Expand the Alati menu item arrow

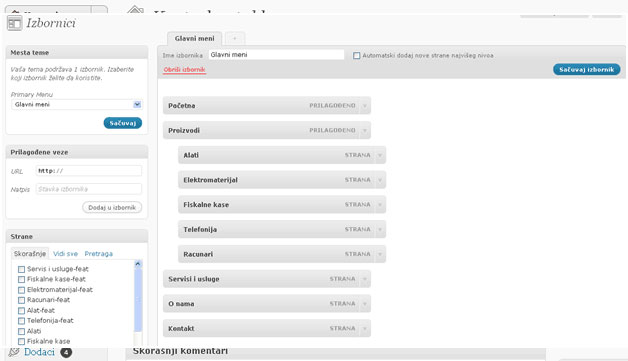(x=380, y=155)
